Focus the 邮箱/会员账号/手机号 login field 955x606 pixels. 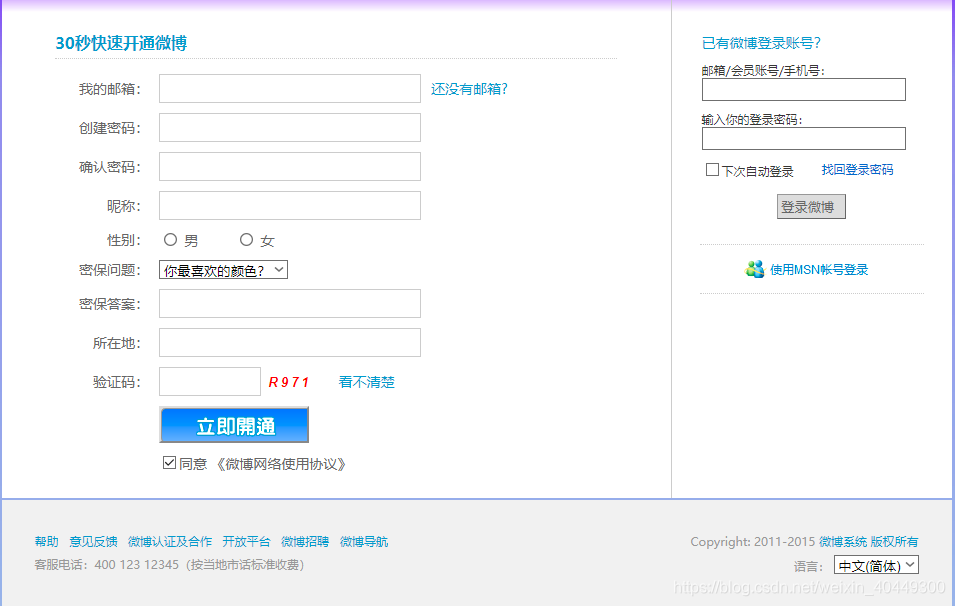pos(803,90)
